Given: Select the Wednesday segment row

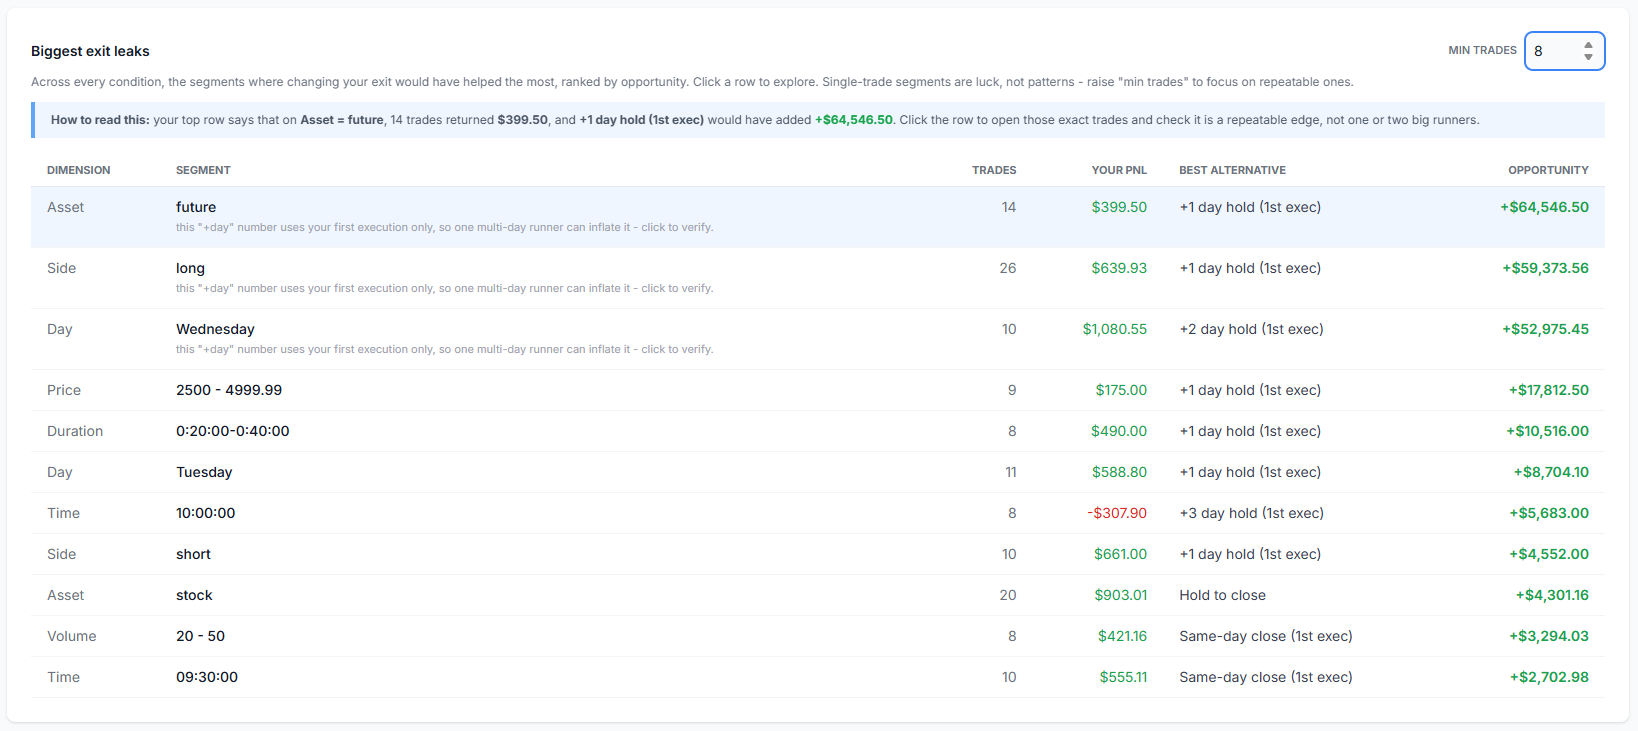Looking at the screenshot, I should point(818,339).
